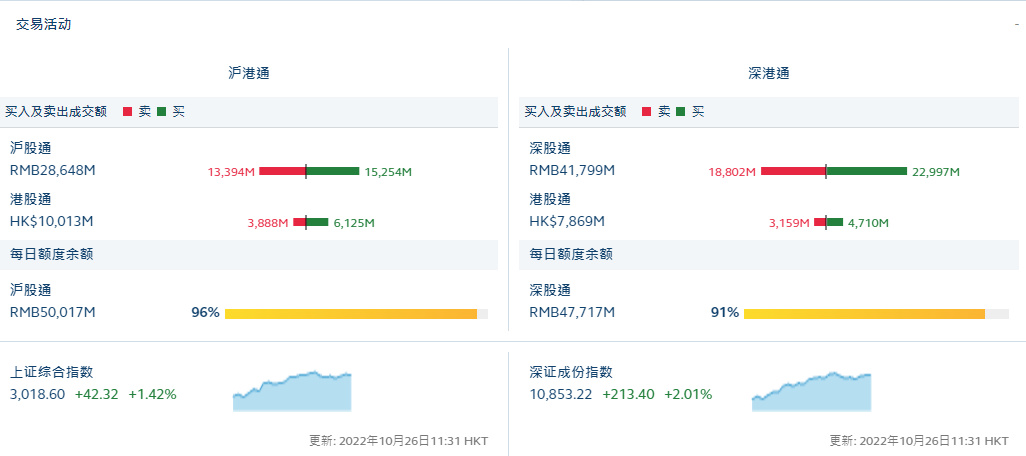
Task: Open the 深证成份指数 mini chart
Action: click(811, 391)
